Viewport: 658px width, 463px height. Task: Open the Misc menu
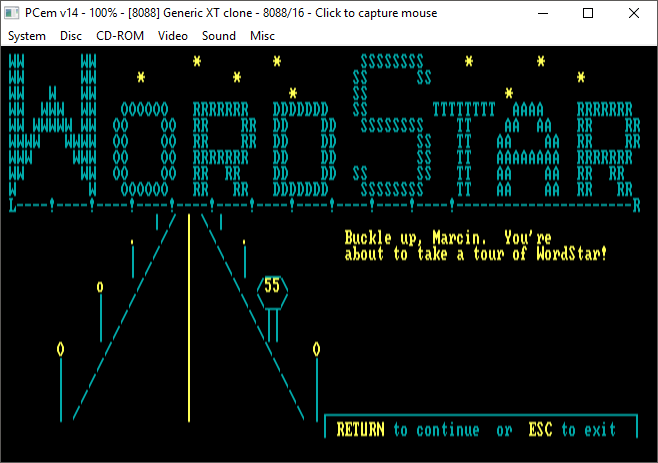coord(262,36)
